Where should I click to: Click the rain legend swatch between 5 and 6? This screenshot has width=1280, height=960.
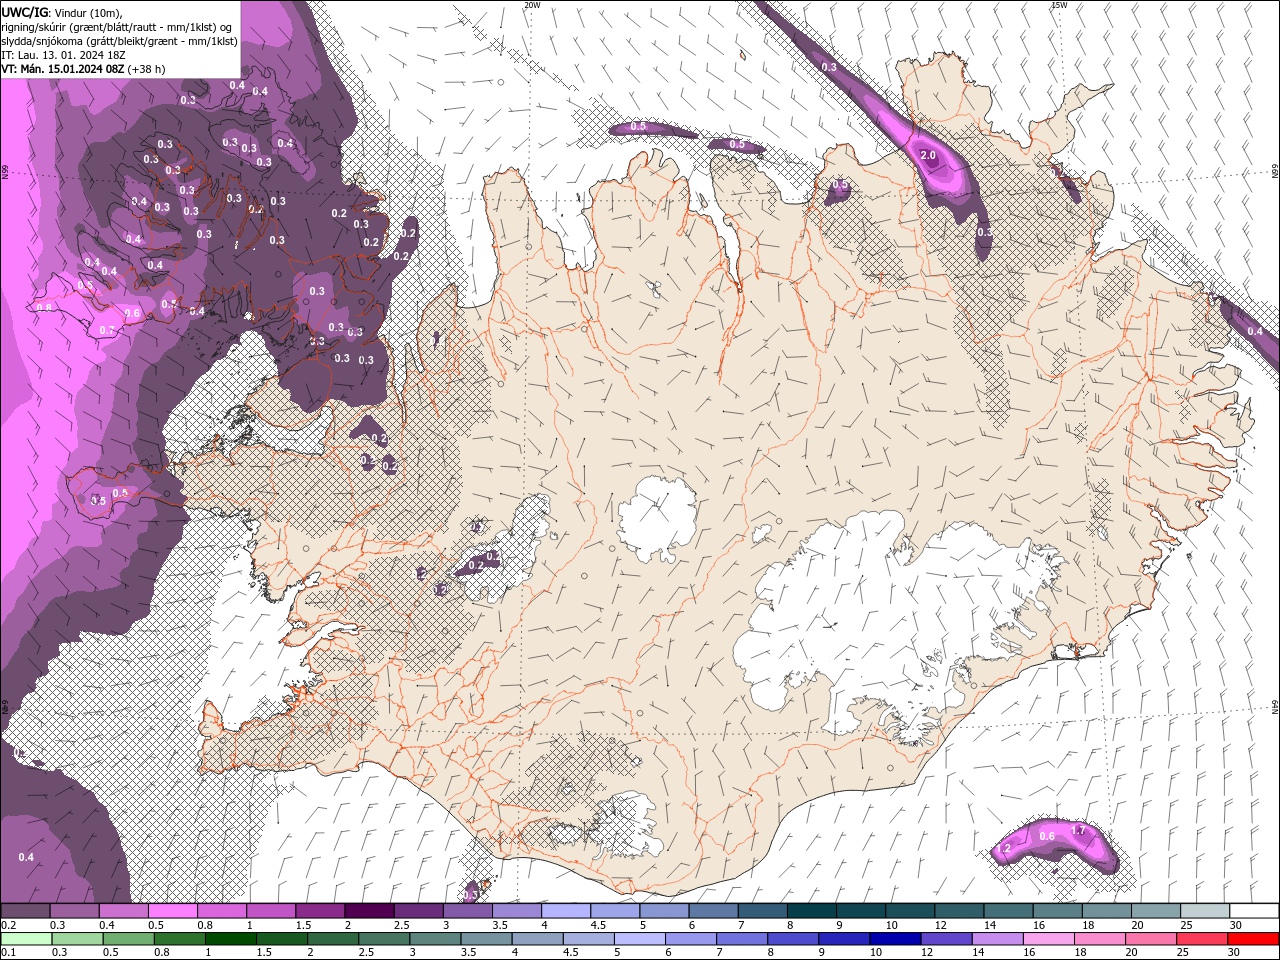click(x=639, y=939)
